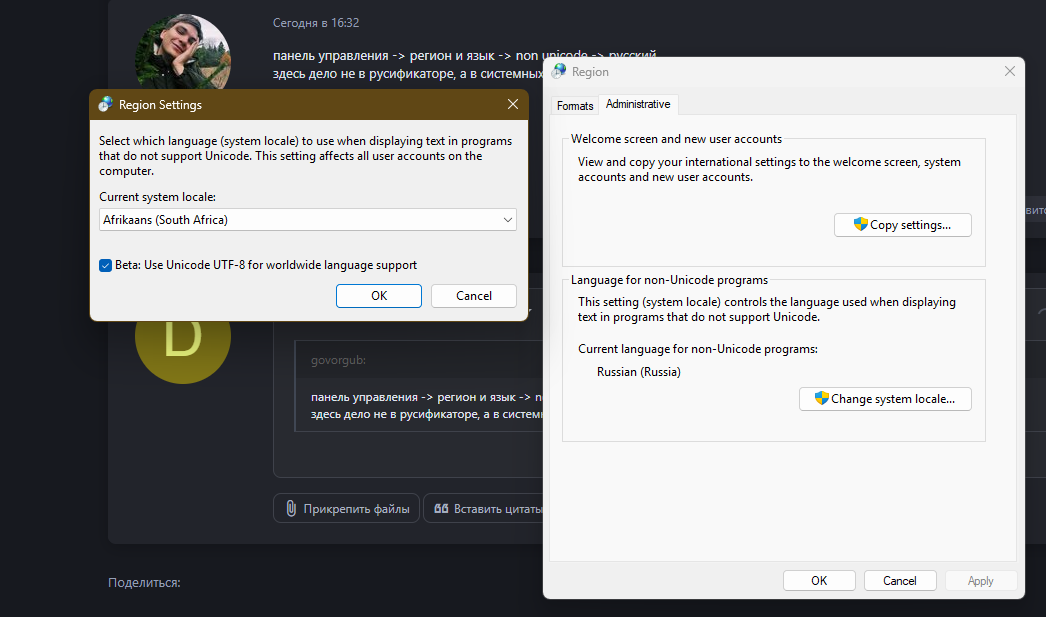The image size is (1046, 617).
Task: Click the globe icon in Region window title bar
Action: (559, 72)
